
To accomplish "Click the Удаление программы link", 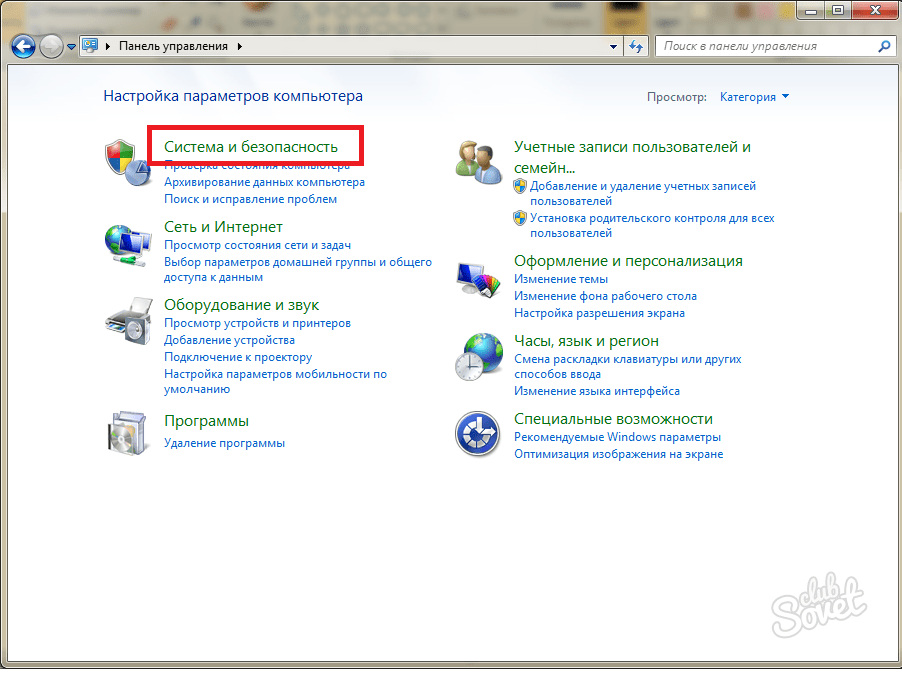I will (224, 443).
